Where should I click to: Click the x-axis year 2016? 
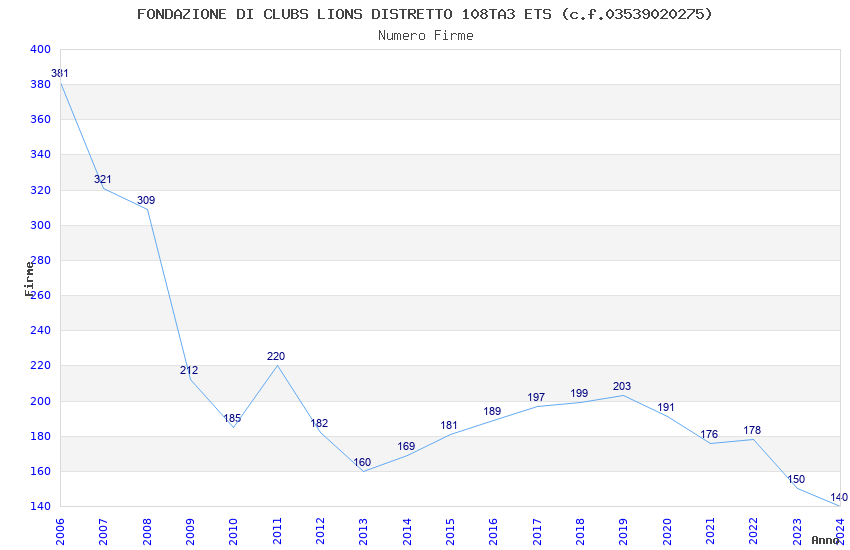(x=494, y=531)
